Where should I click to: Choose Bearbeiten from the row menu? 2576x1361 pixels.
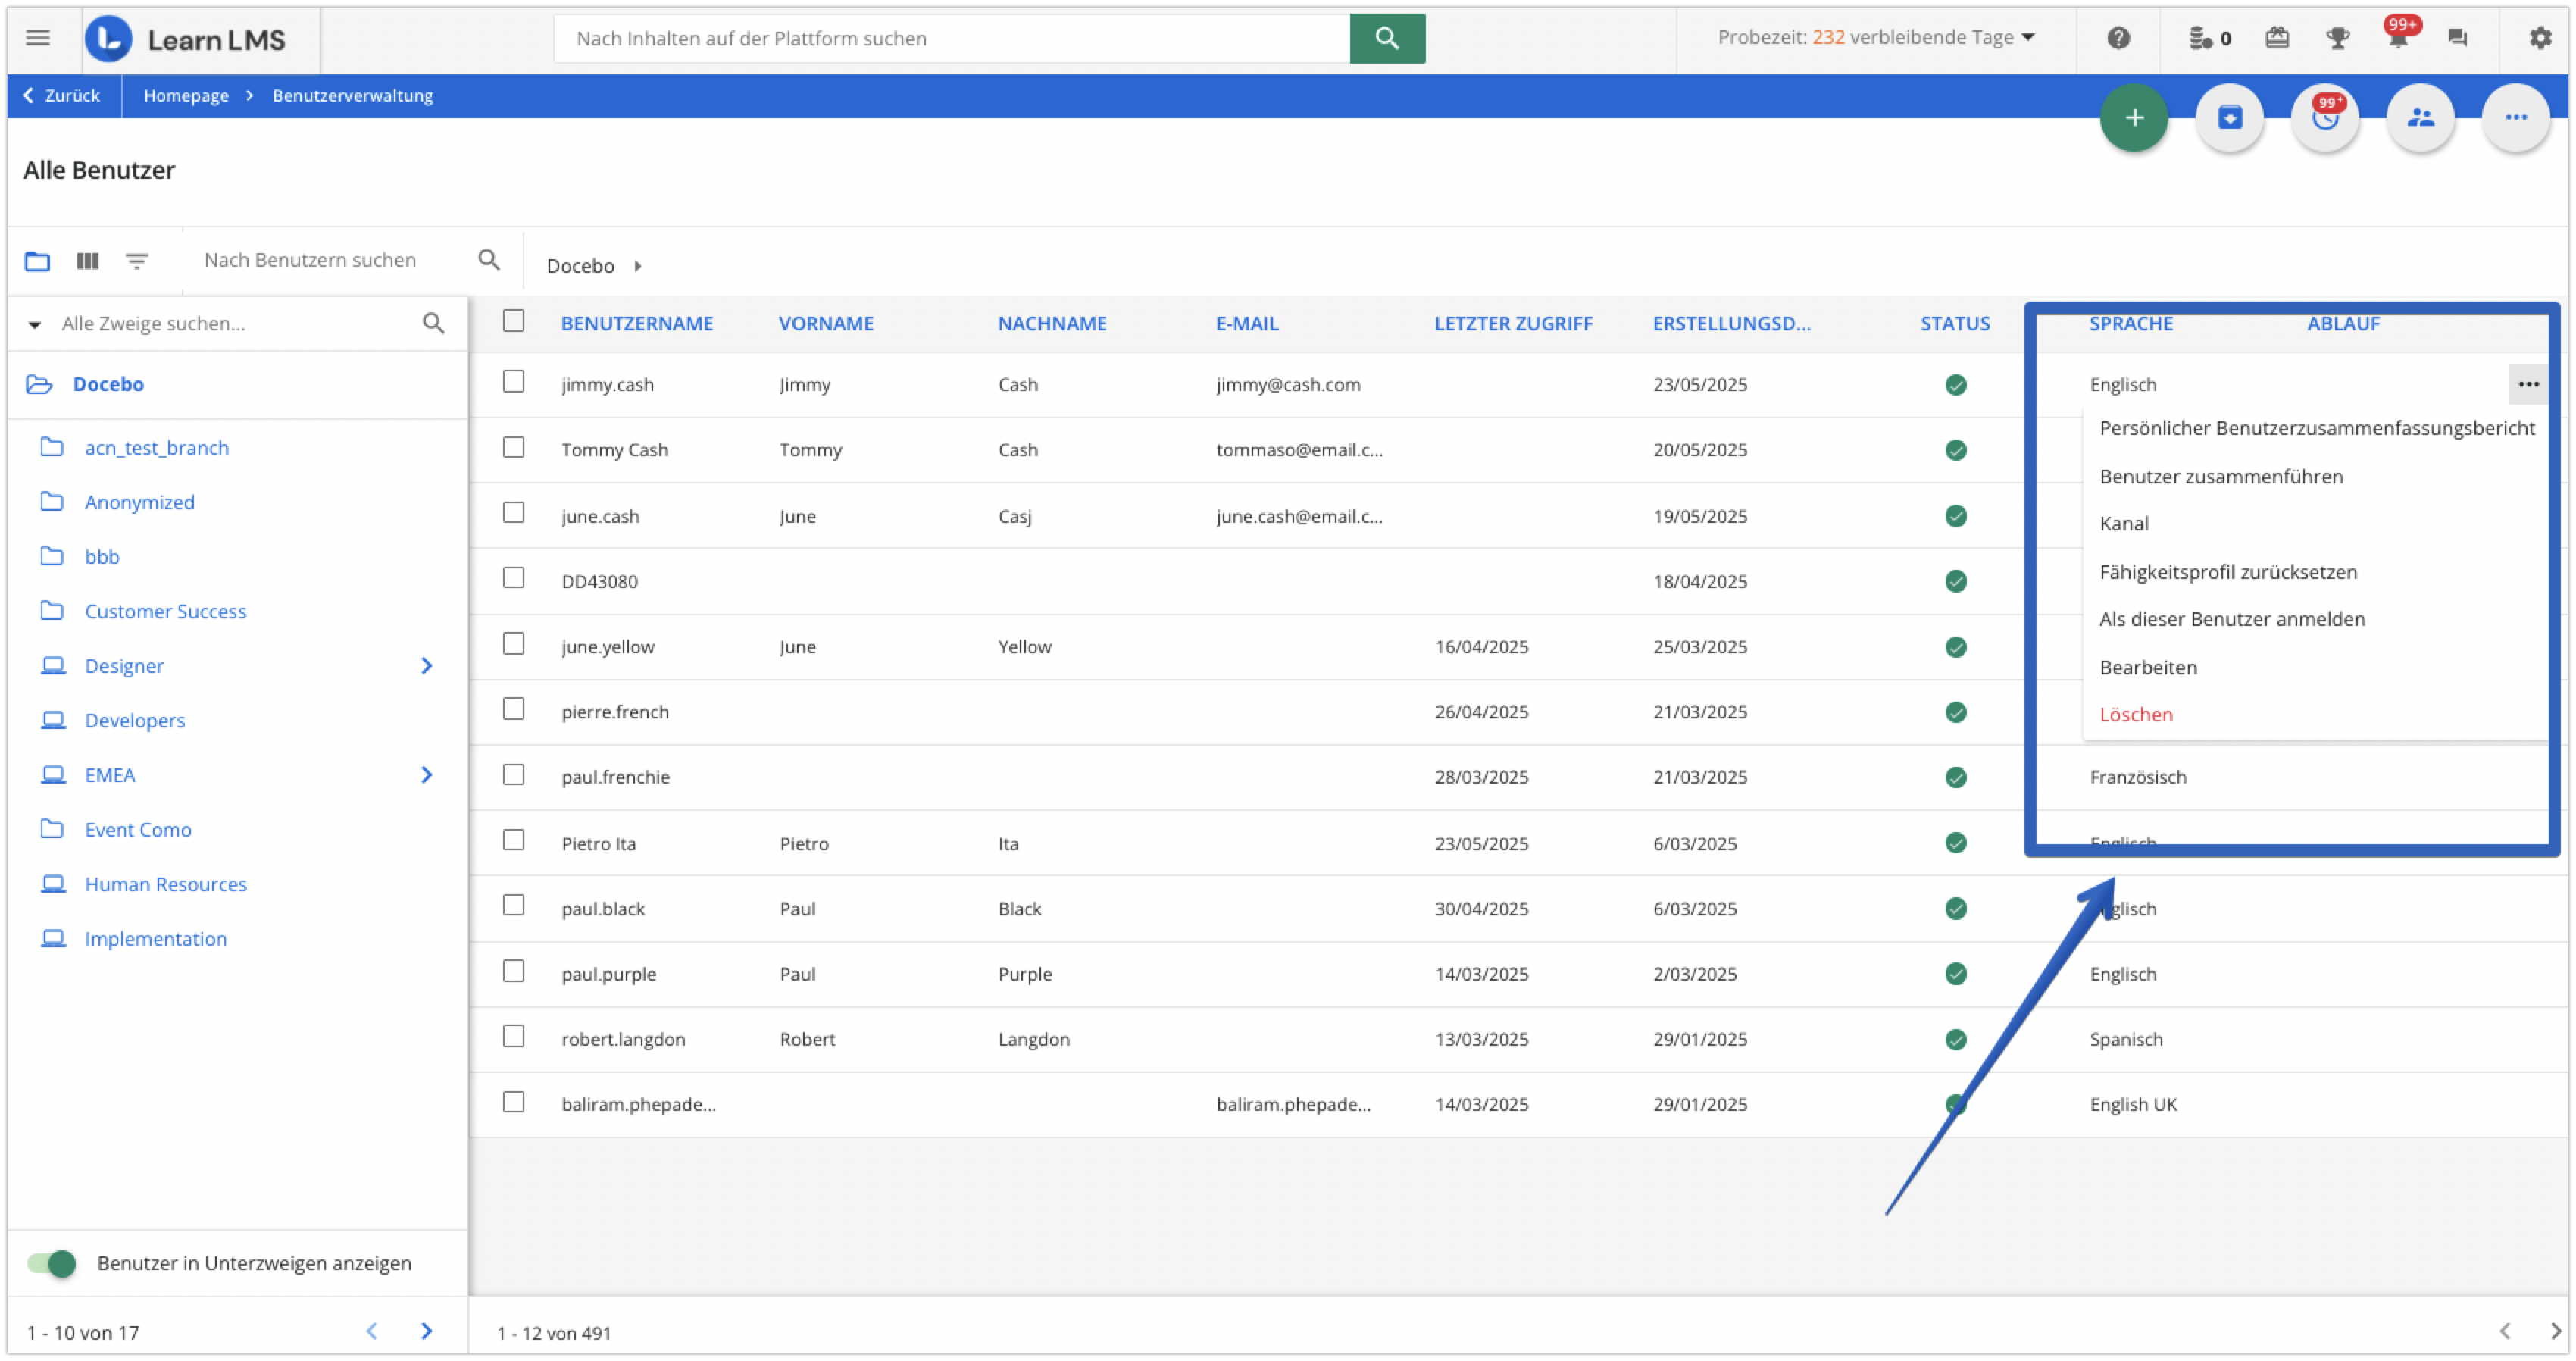point(2148,667)
